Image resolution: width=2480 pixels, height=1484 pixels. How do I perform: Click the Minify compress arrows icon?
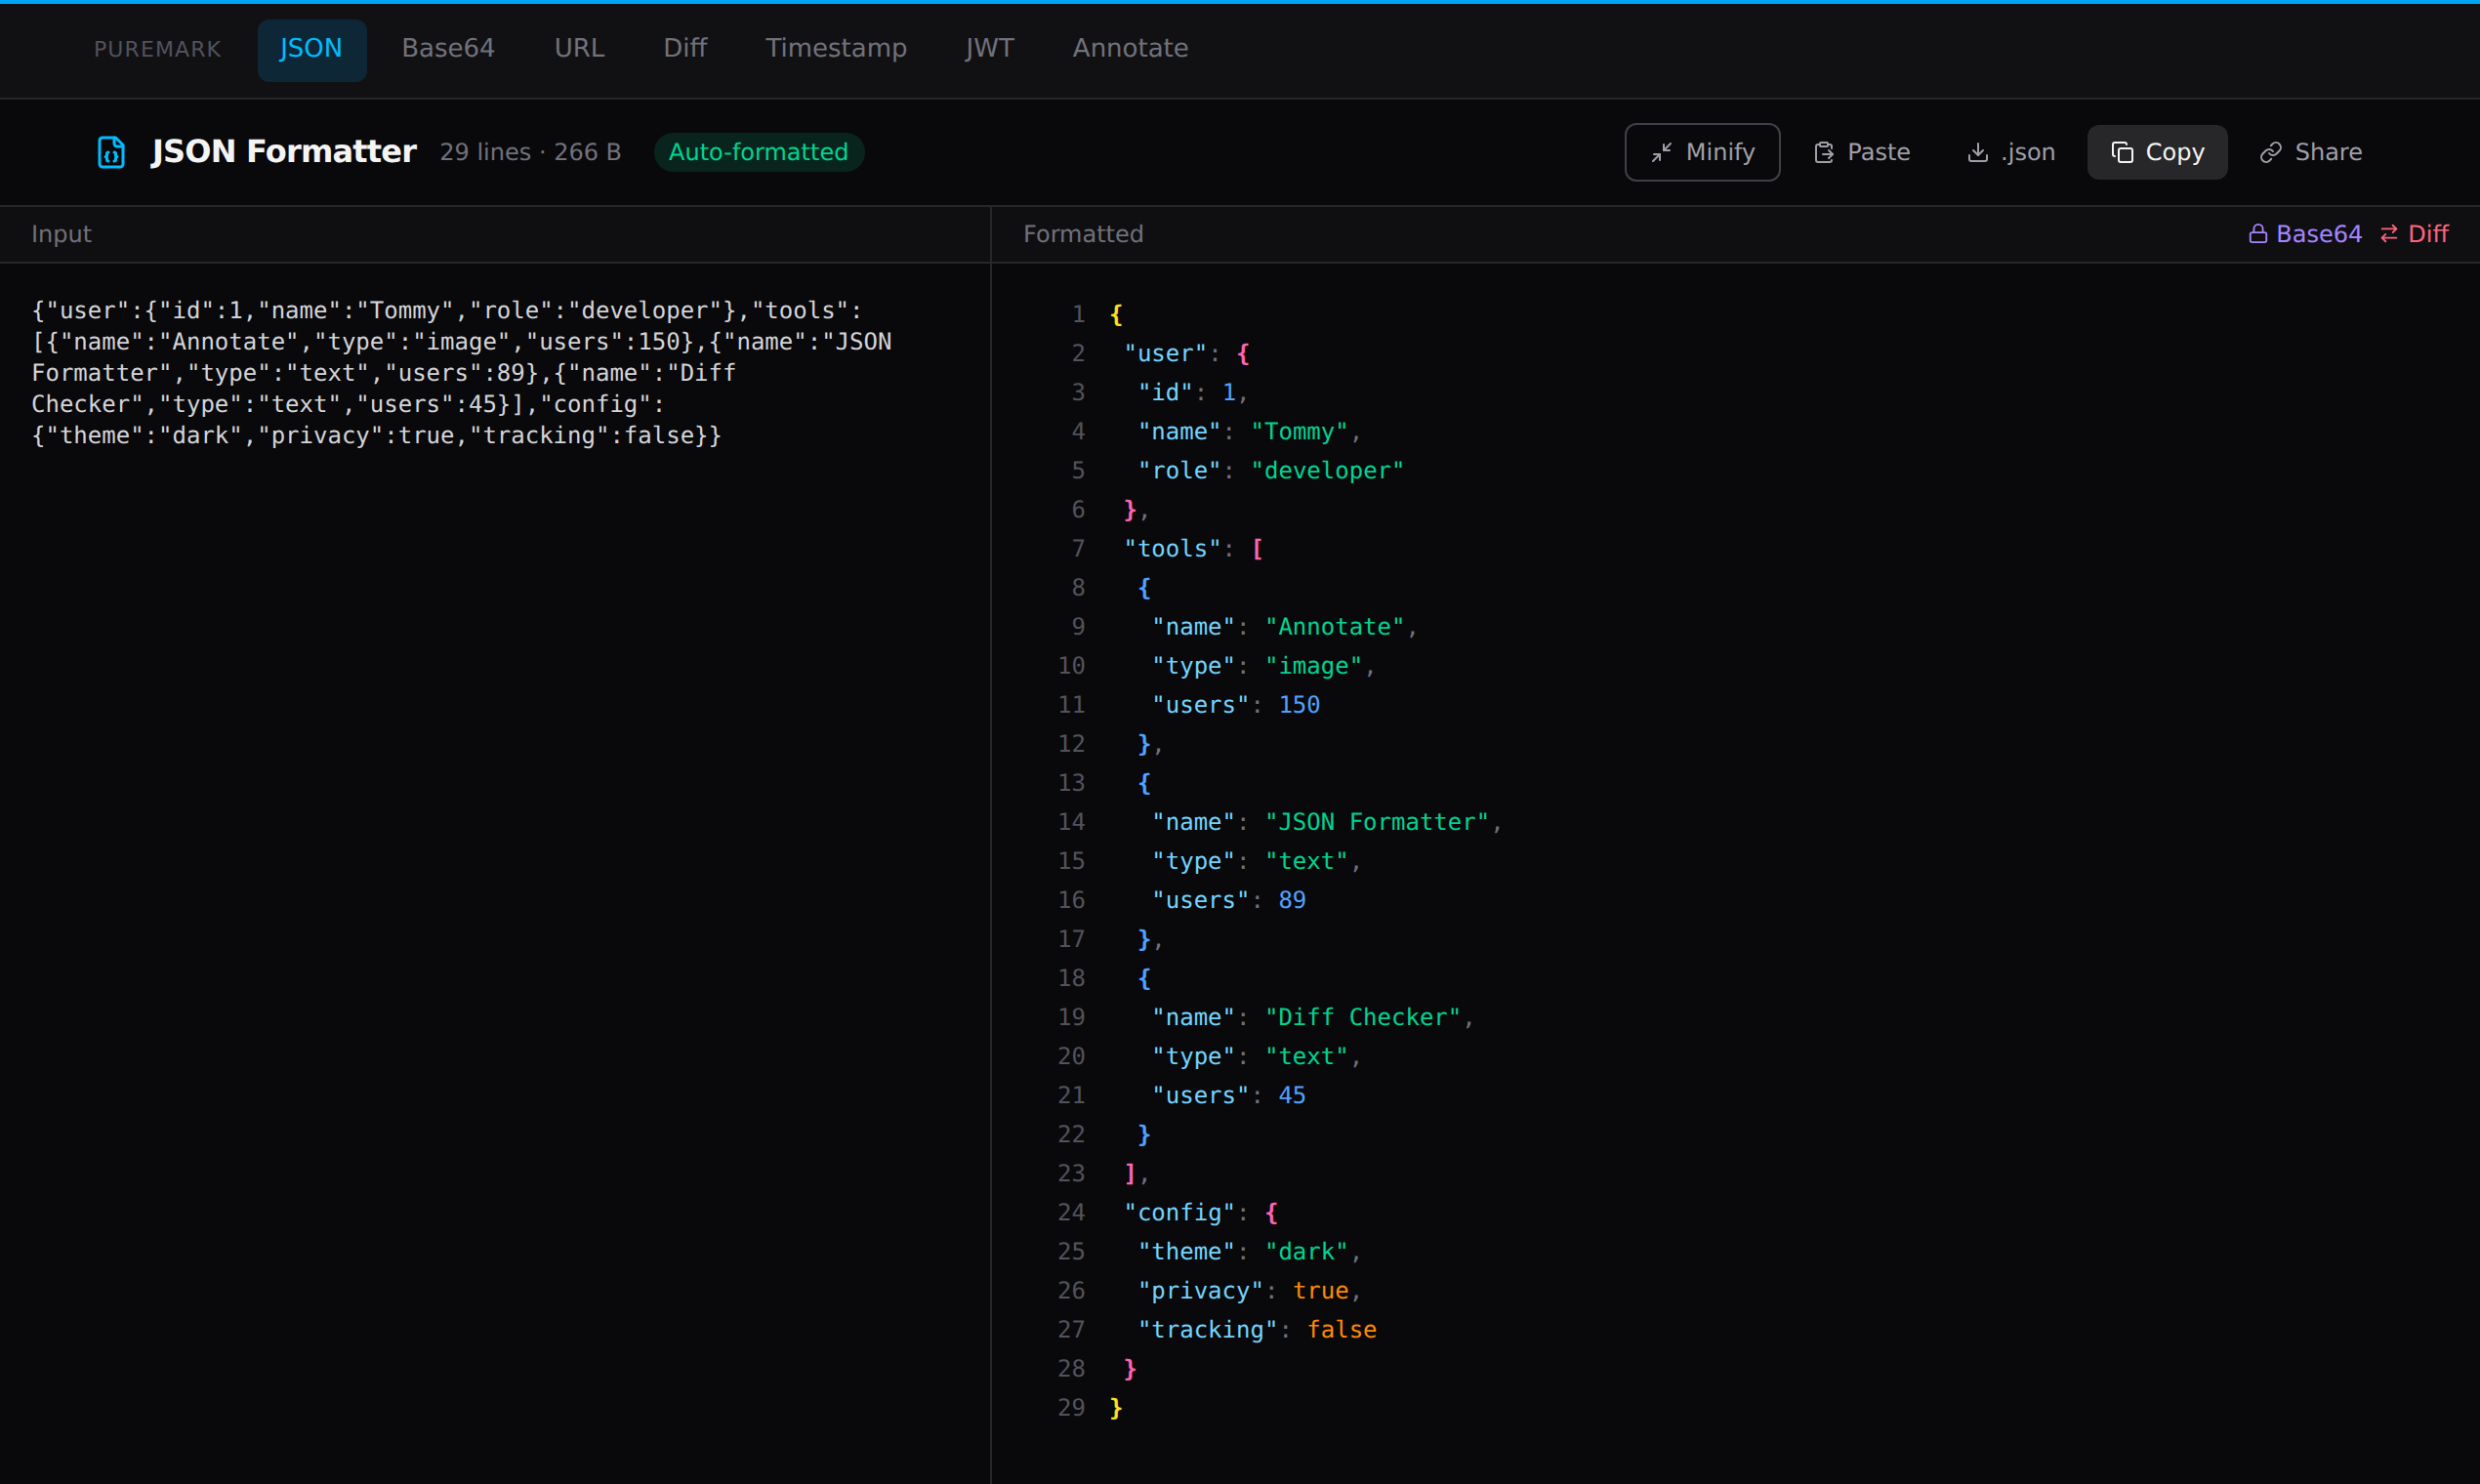tap(1661, 152)
